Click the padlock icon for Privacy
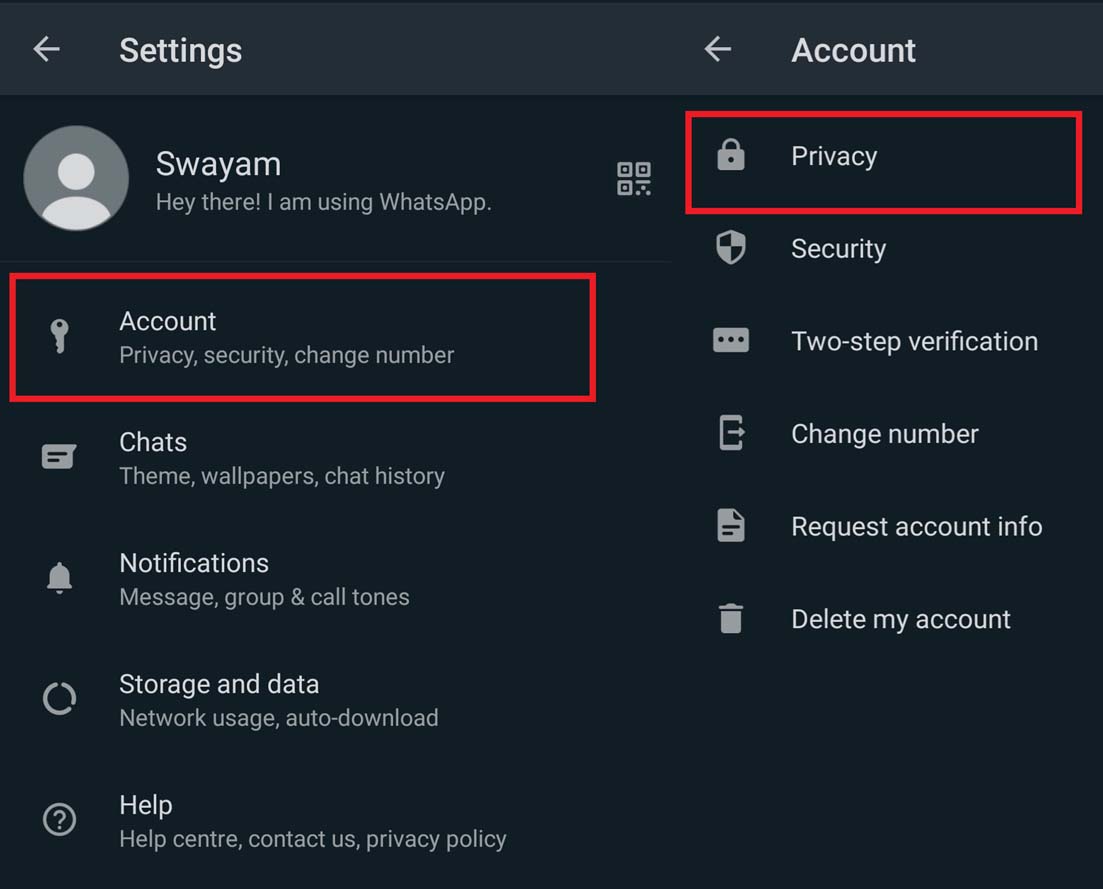Screen dimensions: 1103x889 [x=731, y=155]
